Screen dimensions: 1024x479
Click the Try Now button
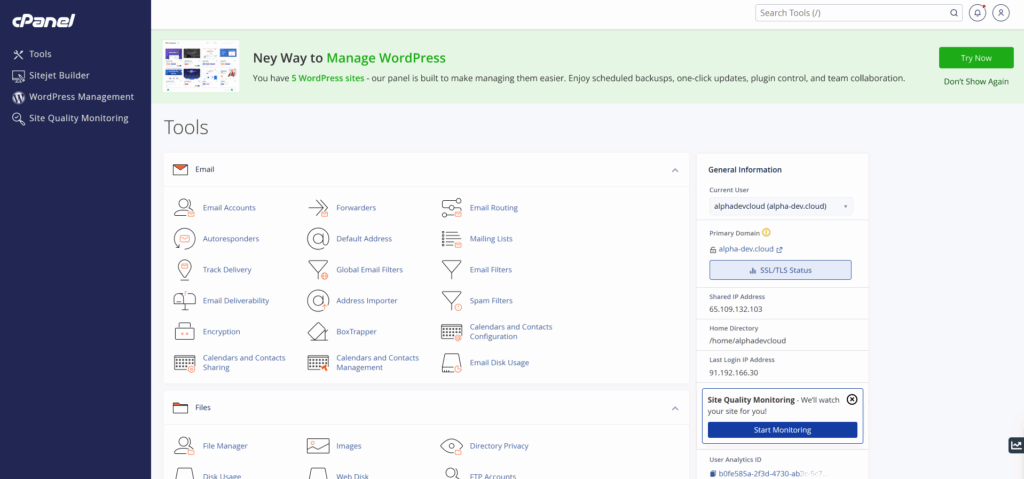(x=976, y=58)
